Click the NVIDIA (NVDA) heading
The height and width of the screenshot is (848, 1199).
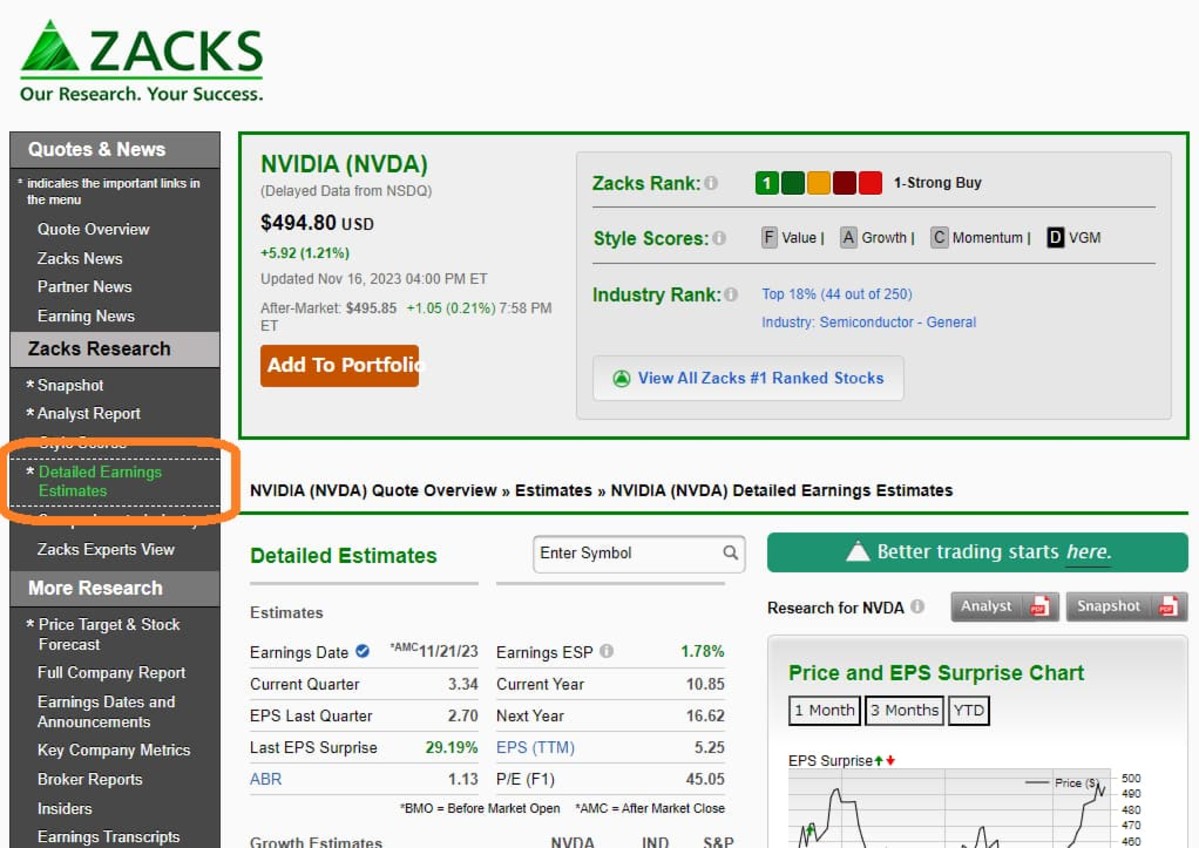(344, 164)
